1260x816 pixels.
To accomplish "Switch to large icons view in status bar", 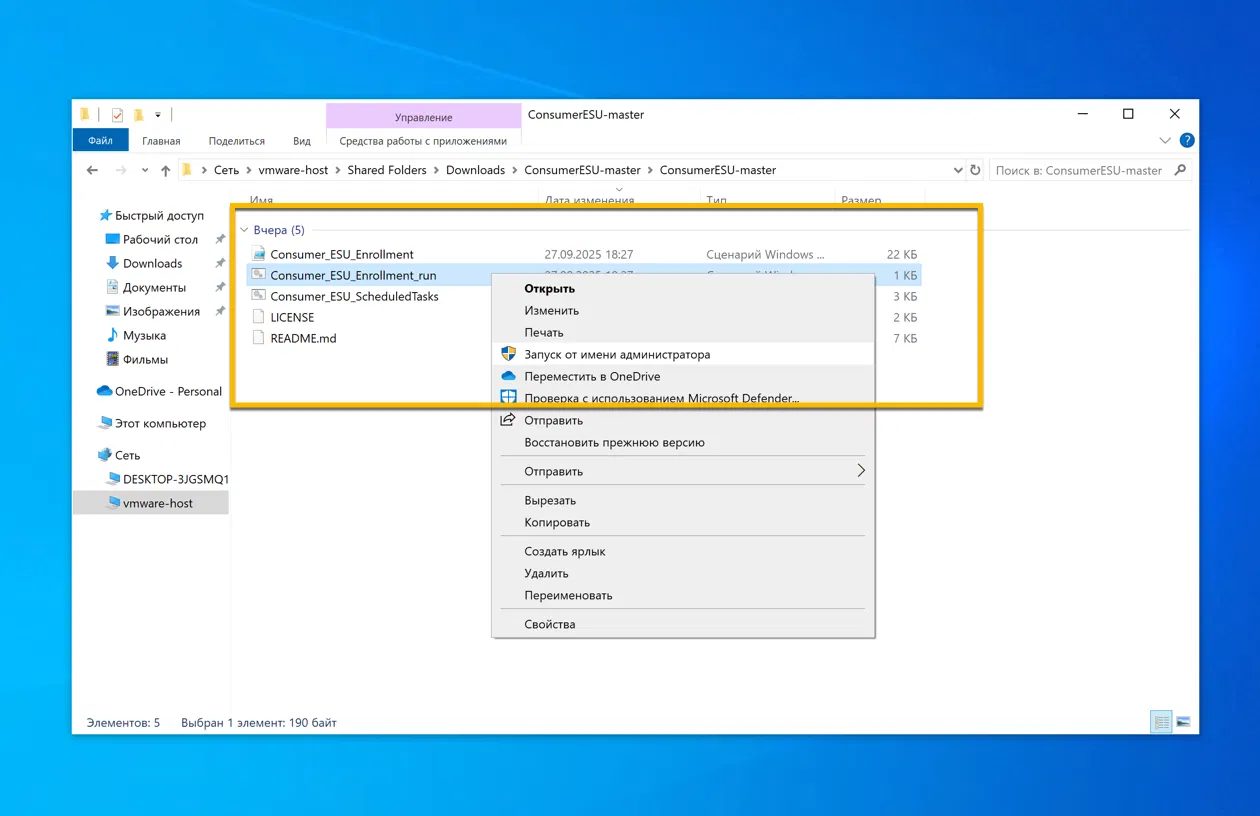I will (1183, 722).
